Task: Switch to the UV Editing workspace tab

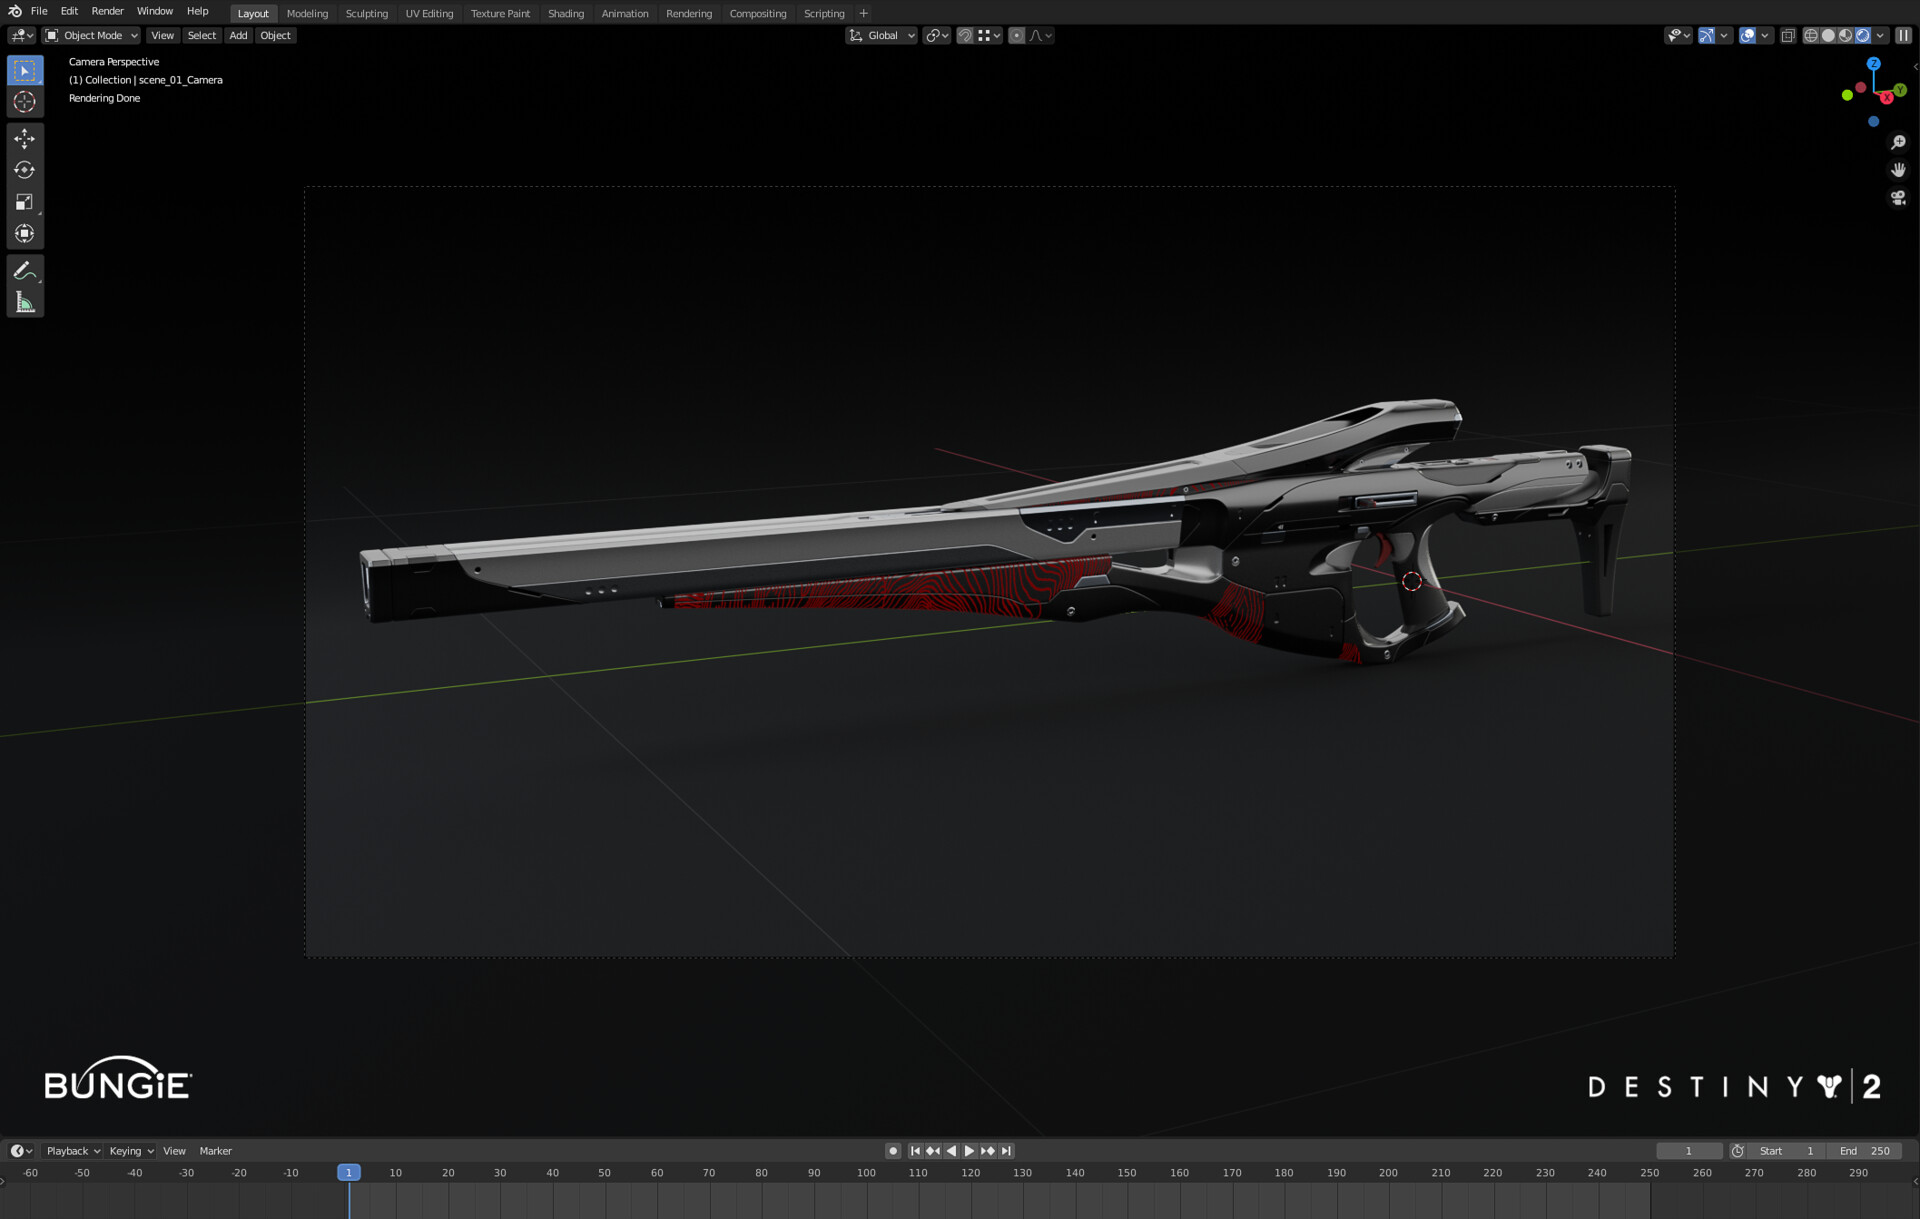Action: coord(429,14)
